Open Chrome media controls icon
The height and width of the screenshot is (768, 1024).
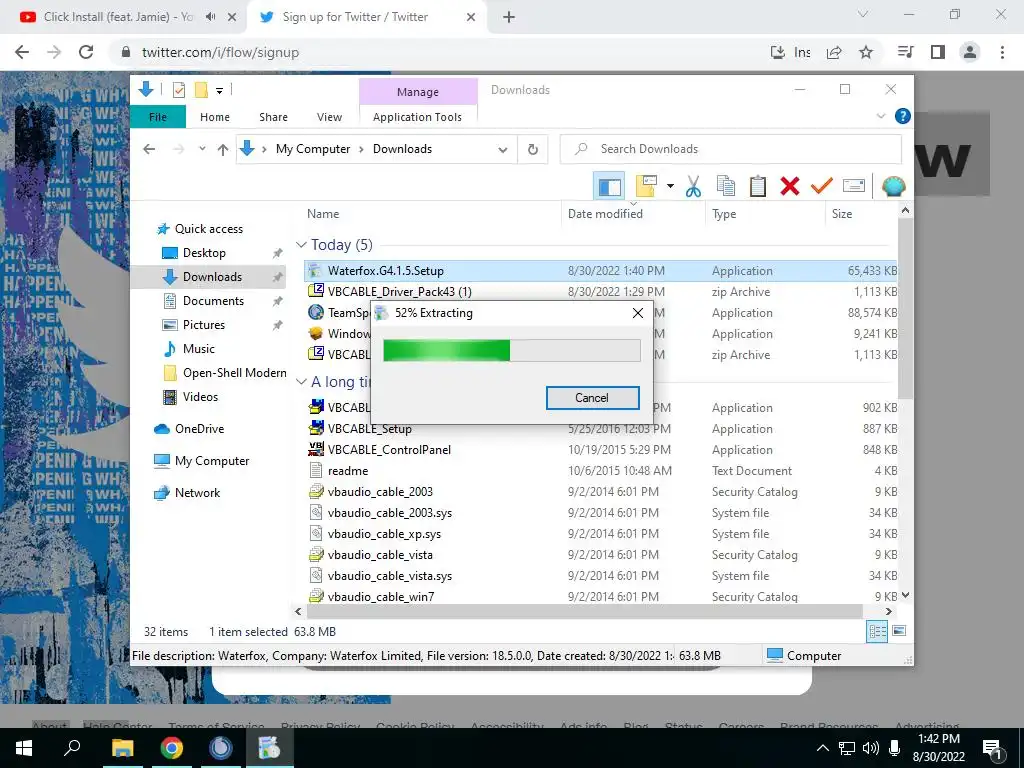[x=905, y=52]
